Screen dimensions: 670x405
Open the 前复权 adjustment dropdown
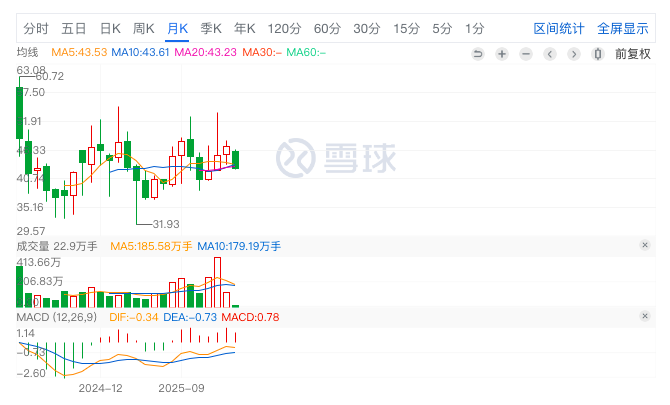(633, 54)
